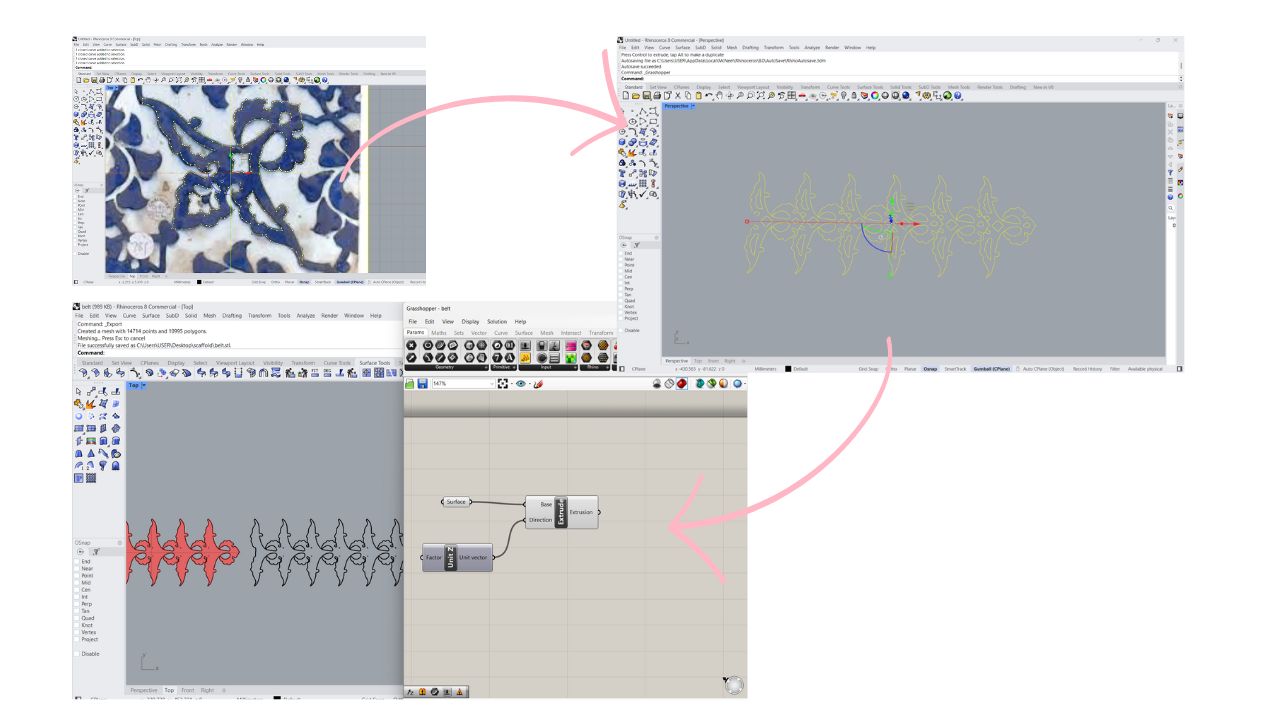Click the Grasshopper save file icon
Screen dimensions: 1280x720
tap(422, 383)
